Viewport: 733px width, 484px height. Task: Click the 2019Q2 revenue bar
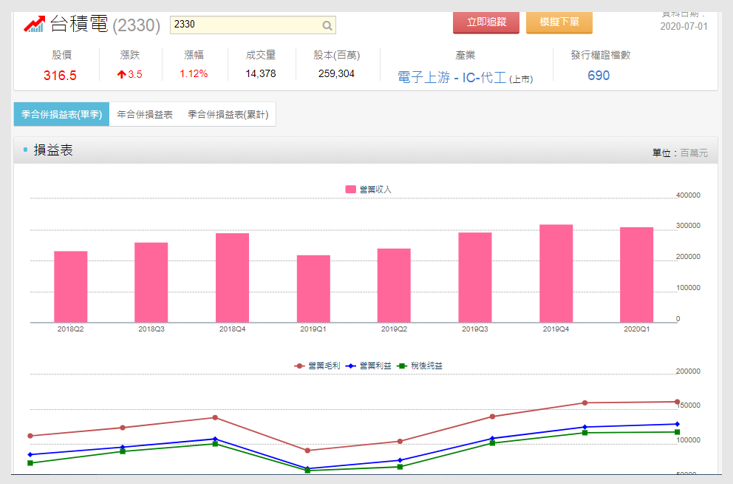click(394, 285)
